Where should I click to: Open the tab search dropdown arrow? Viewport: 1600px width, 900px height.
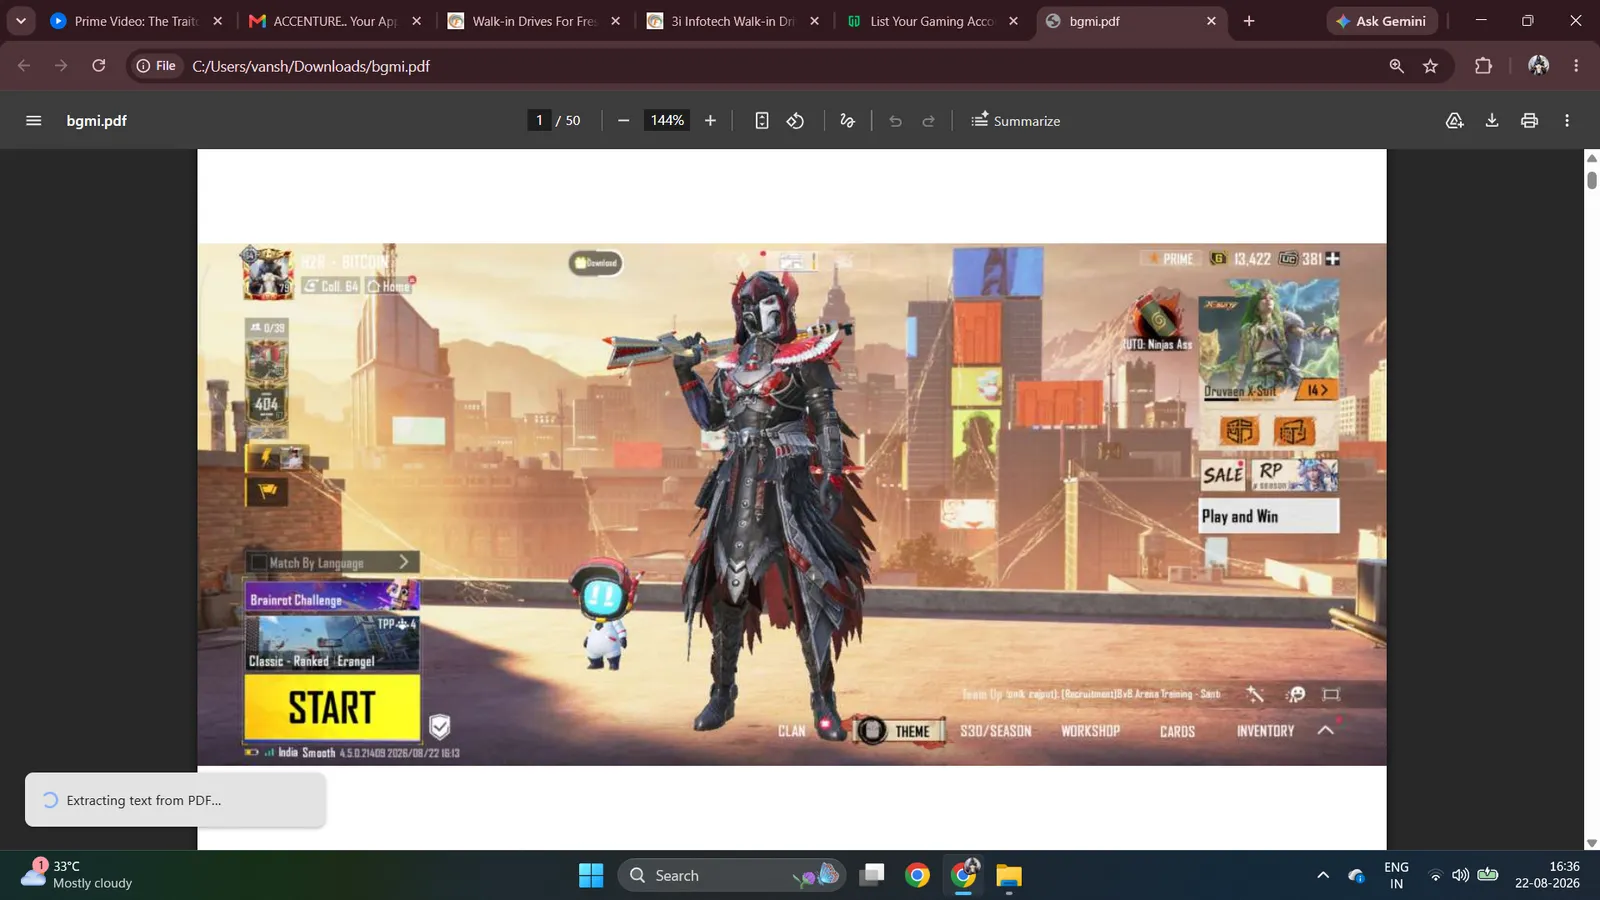(20, 20)
